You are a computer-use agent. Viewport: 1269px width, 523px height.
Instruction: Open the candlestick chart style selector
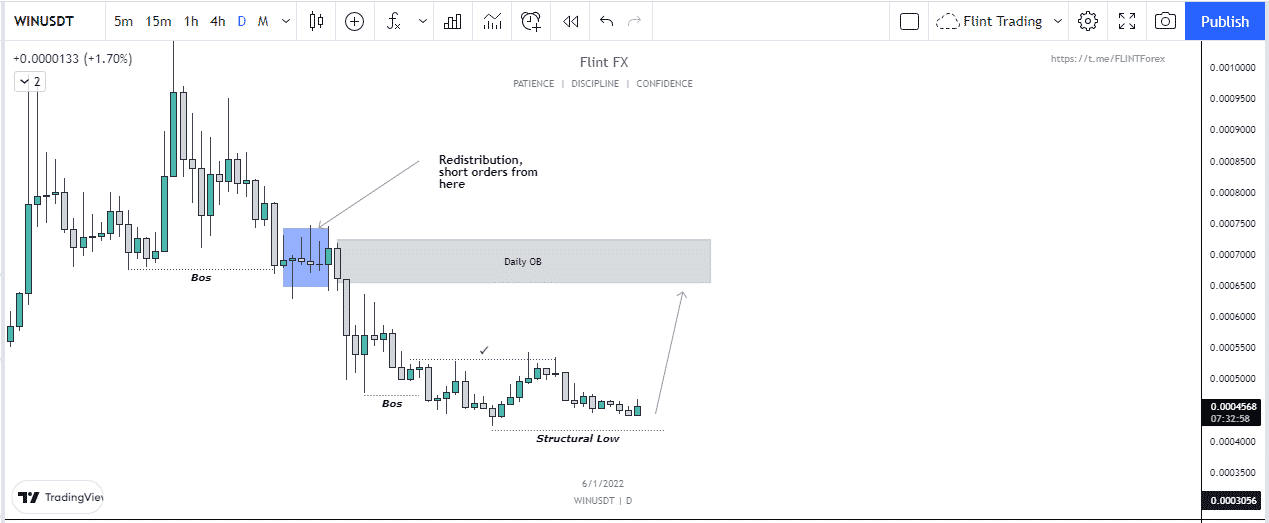coord(316,21)
